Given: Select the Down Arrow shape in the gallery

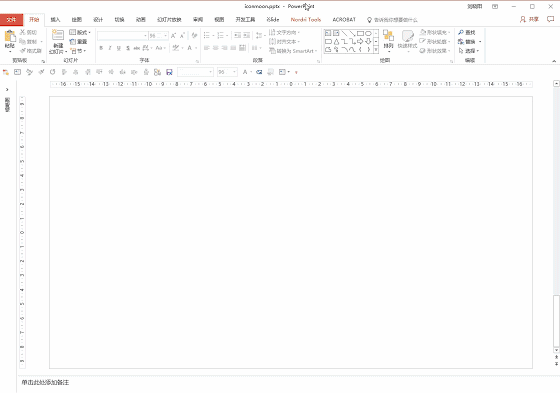Looking at the screenshot, I should tap(368, 41).
